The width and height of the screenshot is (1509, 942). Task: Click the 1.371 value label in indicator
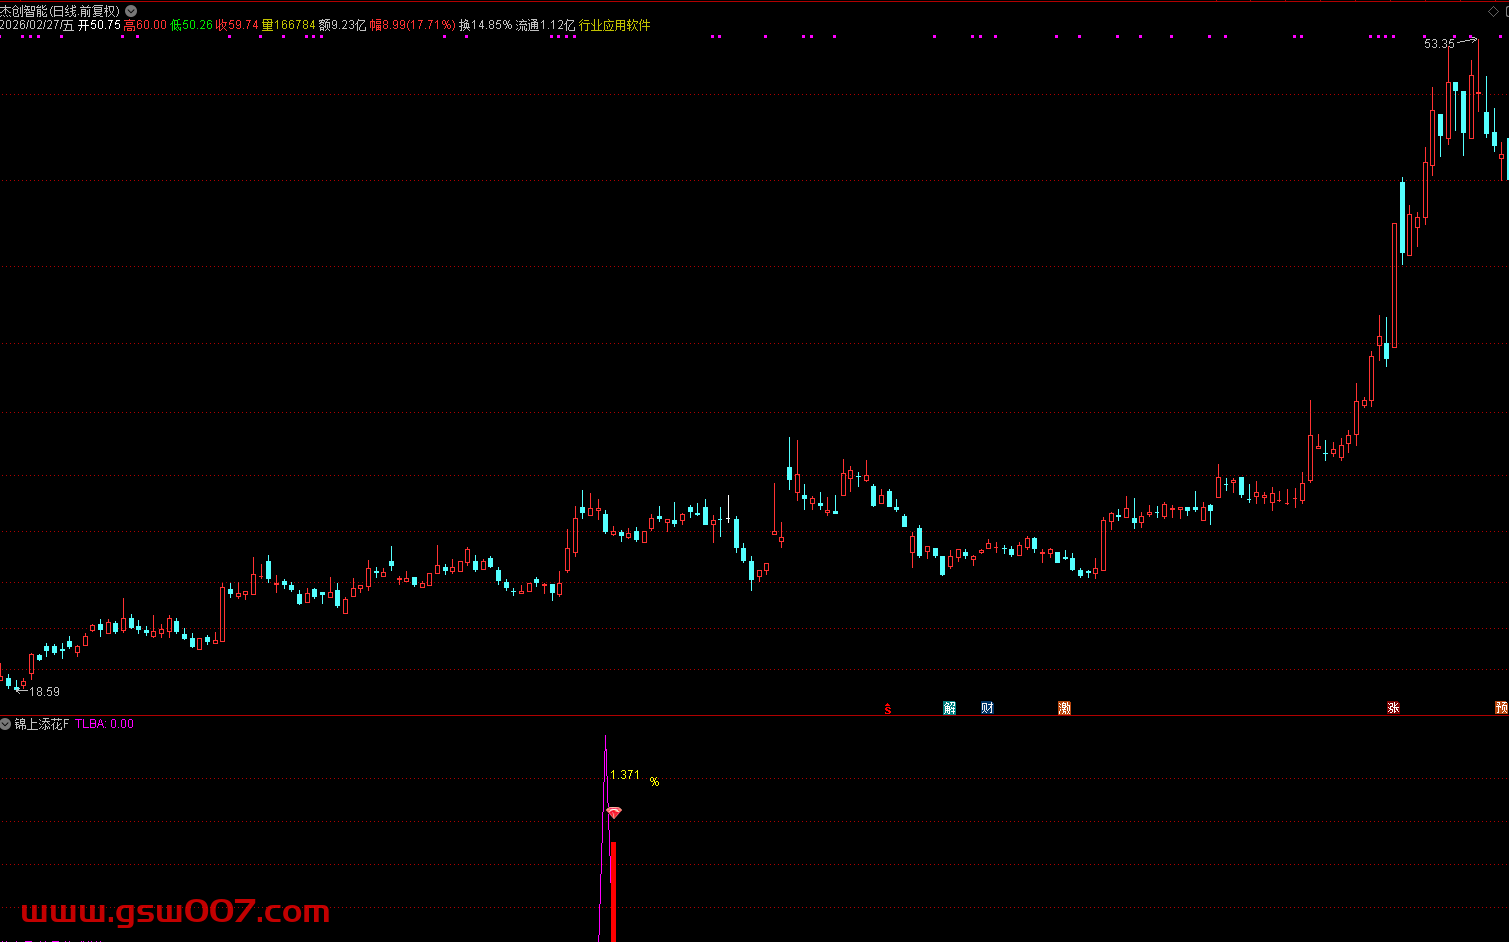[625, 775]
